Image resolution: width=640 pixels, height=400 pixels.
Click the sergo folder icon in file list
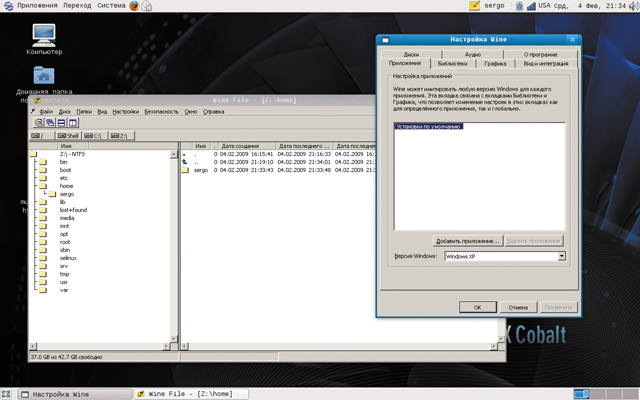[x=185, y=170]
